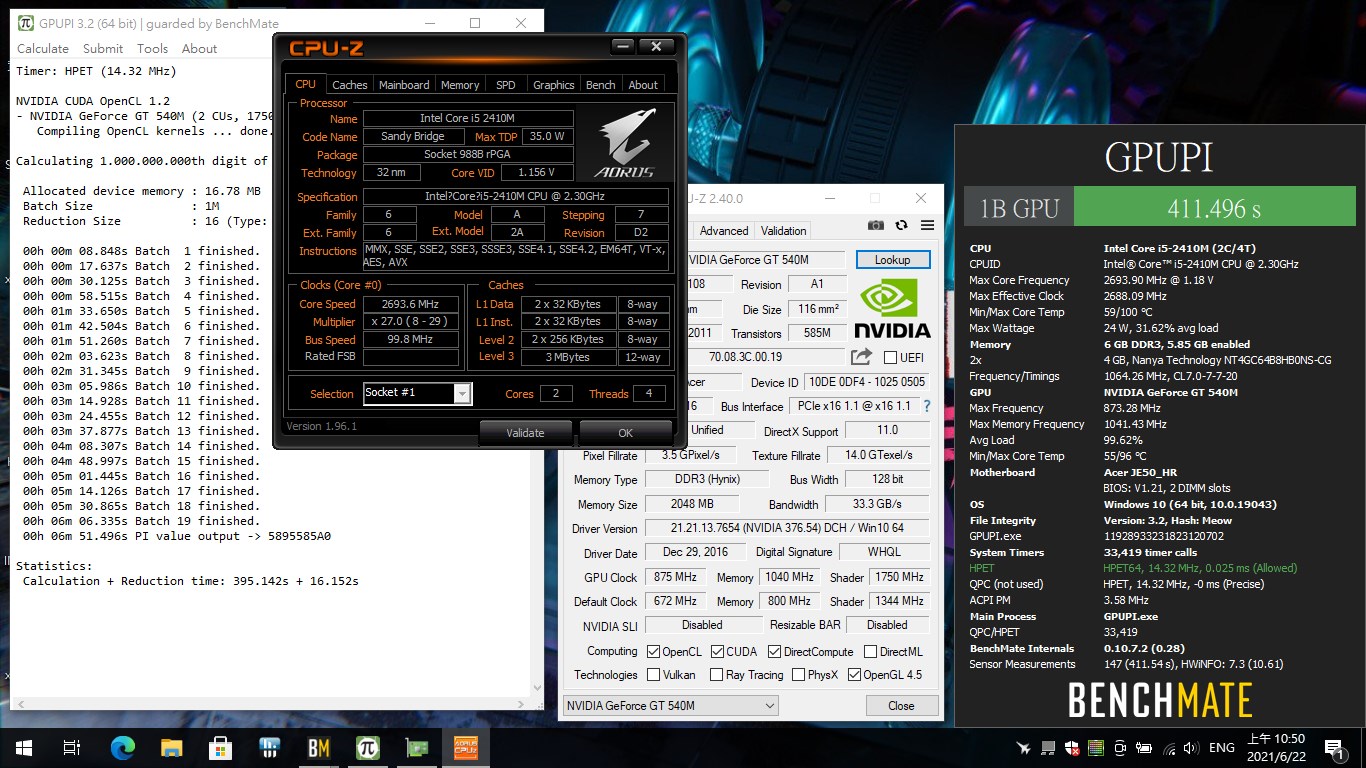1366x768 pixels.
Task: Toggle the DirectML checkbox
Action: [870, 651]
